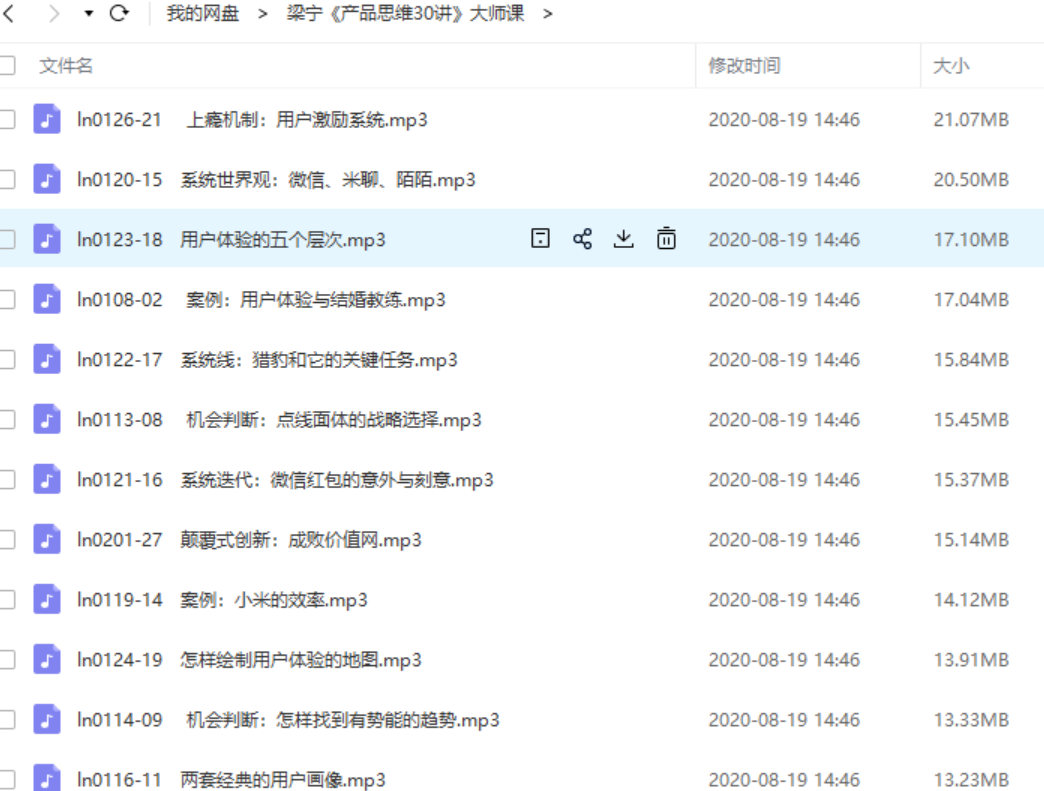The image size is (1044, 791).
Task: Sort by 修改时间 column
Action: click(x=744, y=65)
